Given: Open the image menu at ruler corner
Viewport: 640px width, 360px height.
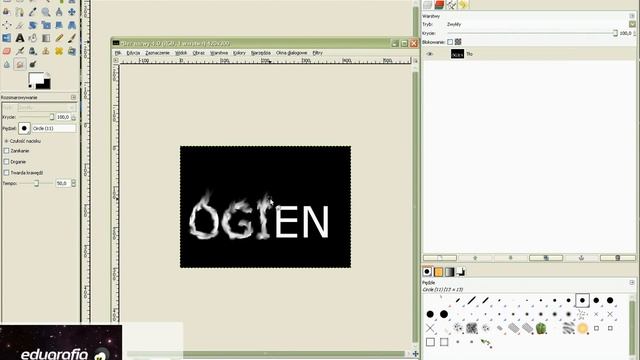Looking at the screenshot, I should tap(116, 60).
